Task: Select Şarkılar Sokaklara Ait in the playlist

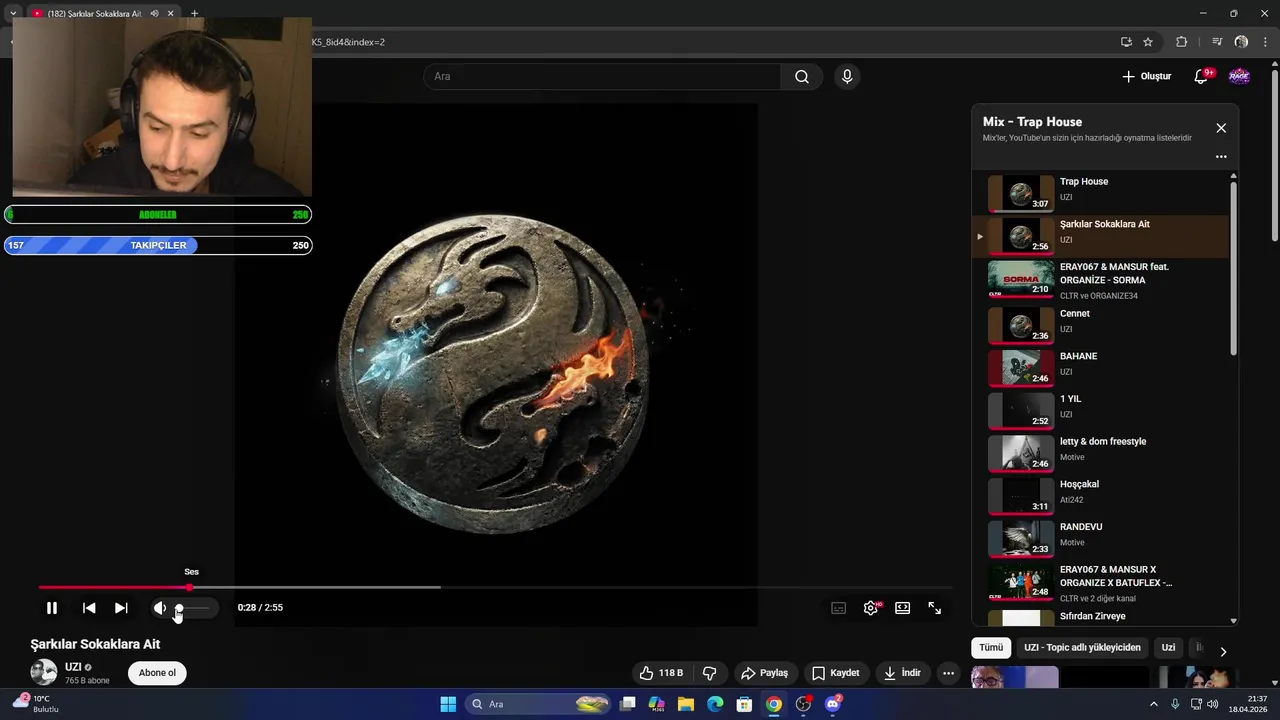Action: tap(1100, 237)
